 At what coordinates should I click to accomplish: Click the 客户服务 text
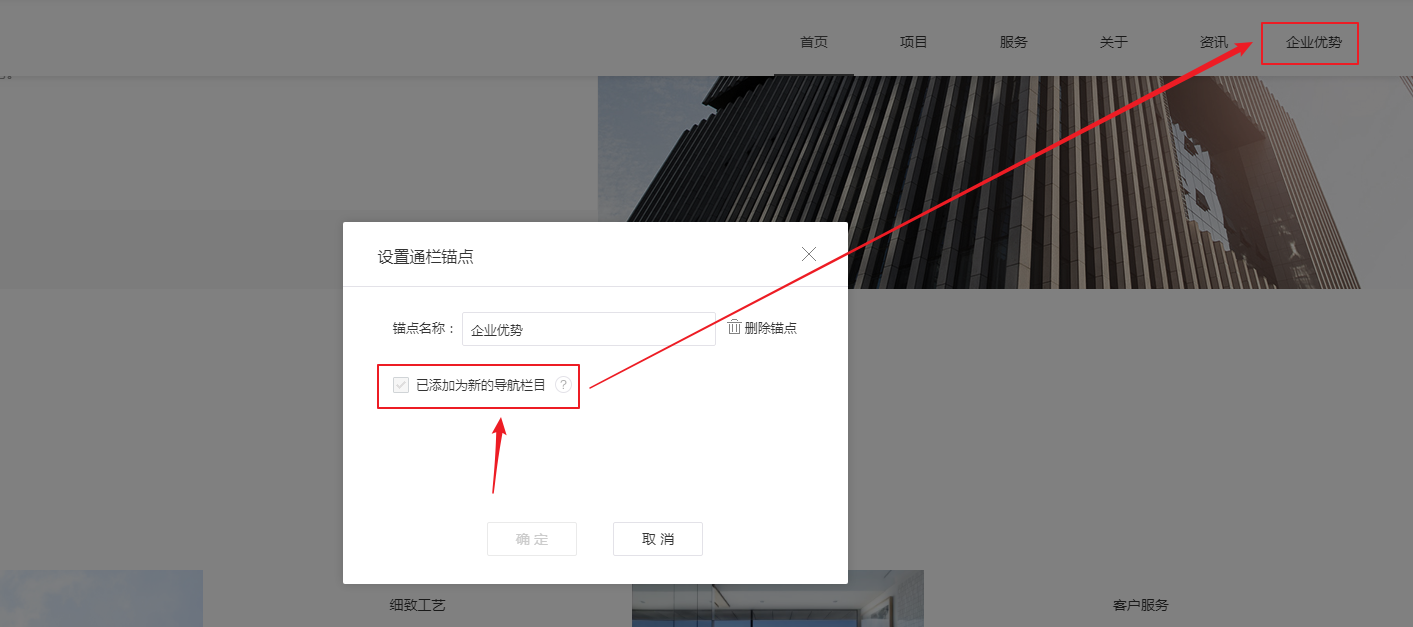[1141, 605]
